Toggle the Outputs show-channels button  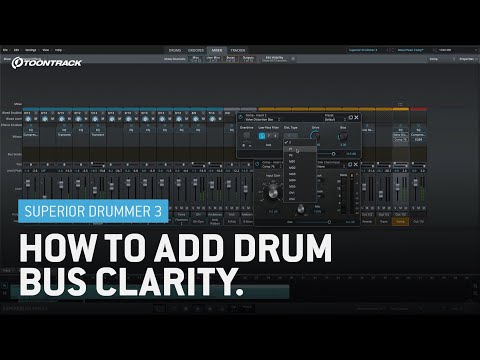click(248, 59)
